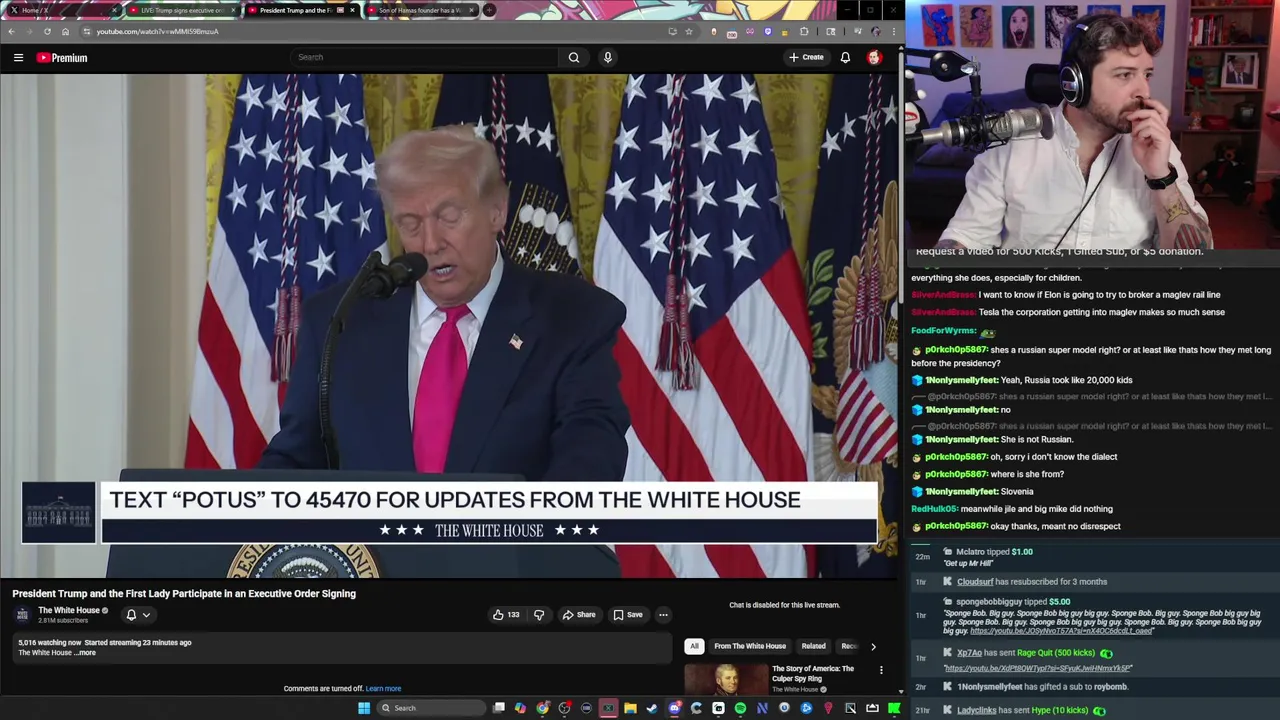1280x720 pixels.
Task: Focus the YouTube search field
Action: (425, 57)
